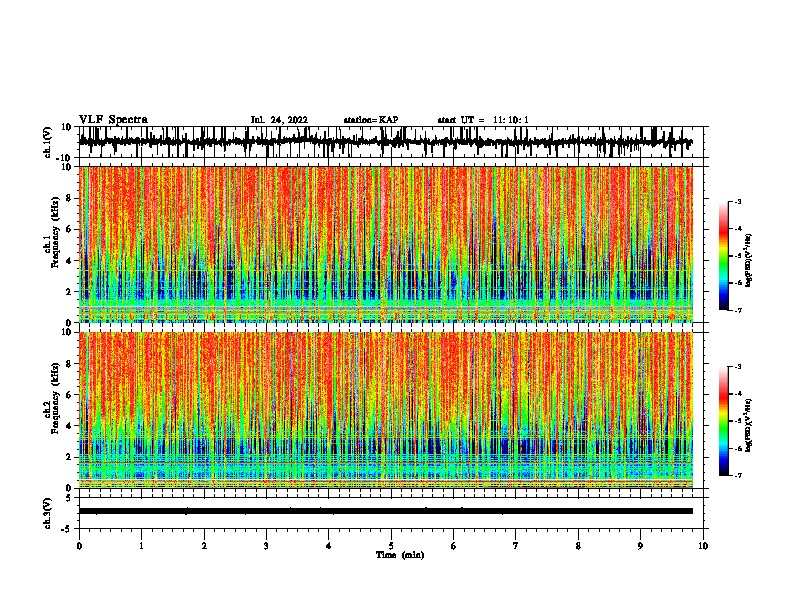Click the ch.2 frequency spectrogram panel
The height and width of the screenshot is (612, 792).
(385, 410)
